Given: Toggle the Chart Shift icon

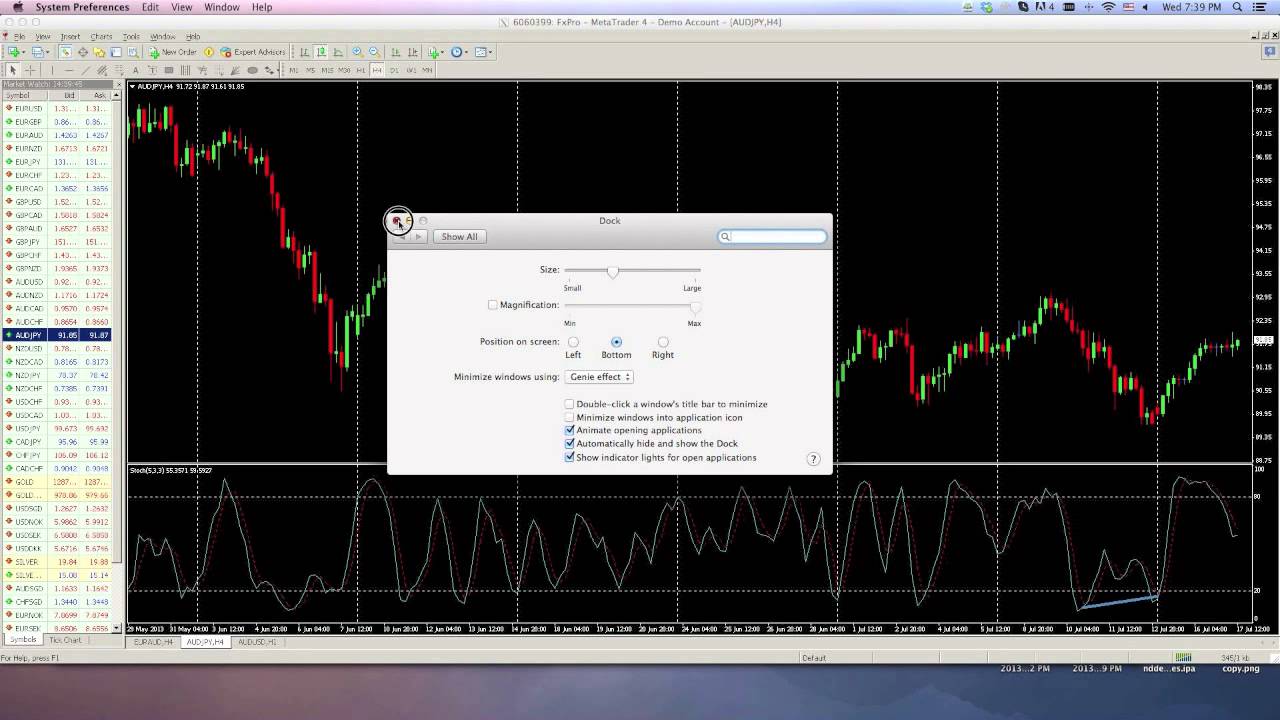Looking at the screenshot, I should tap(413, 52).
